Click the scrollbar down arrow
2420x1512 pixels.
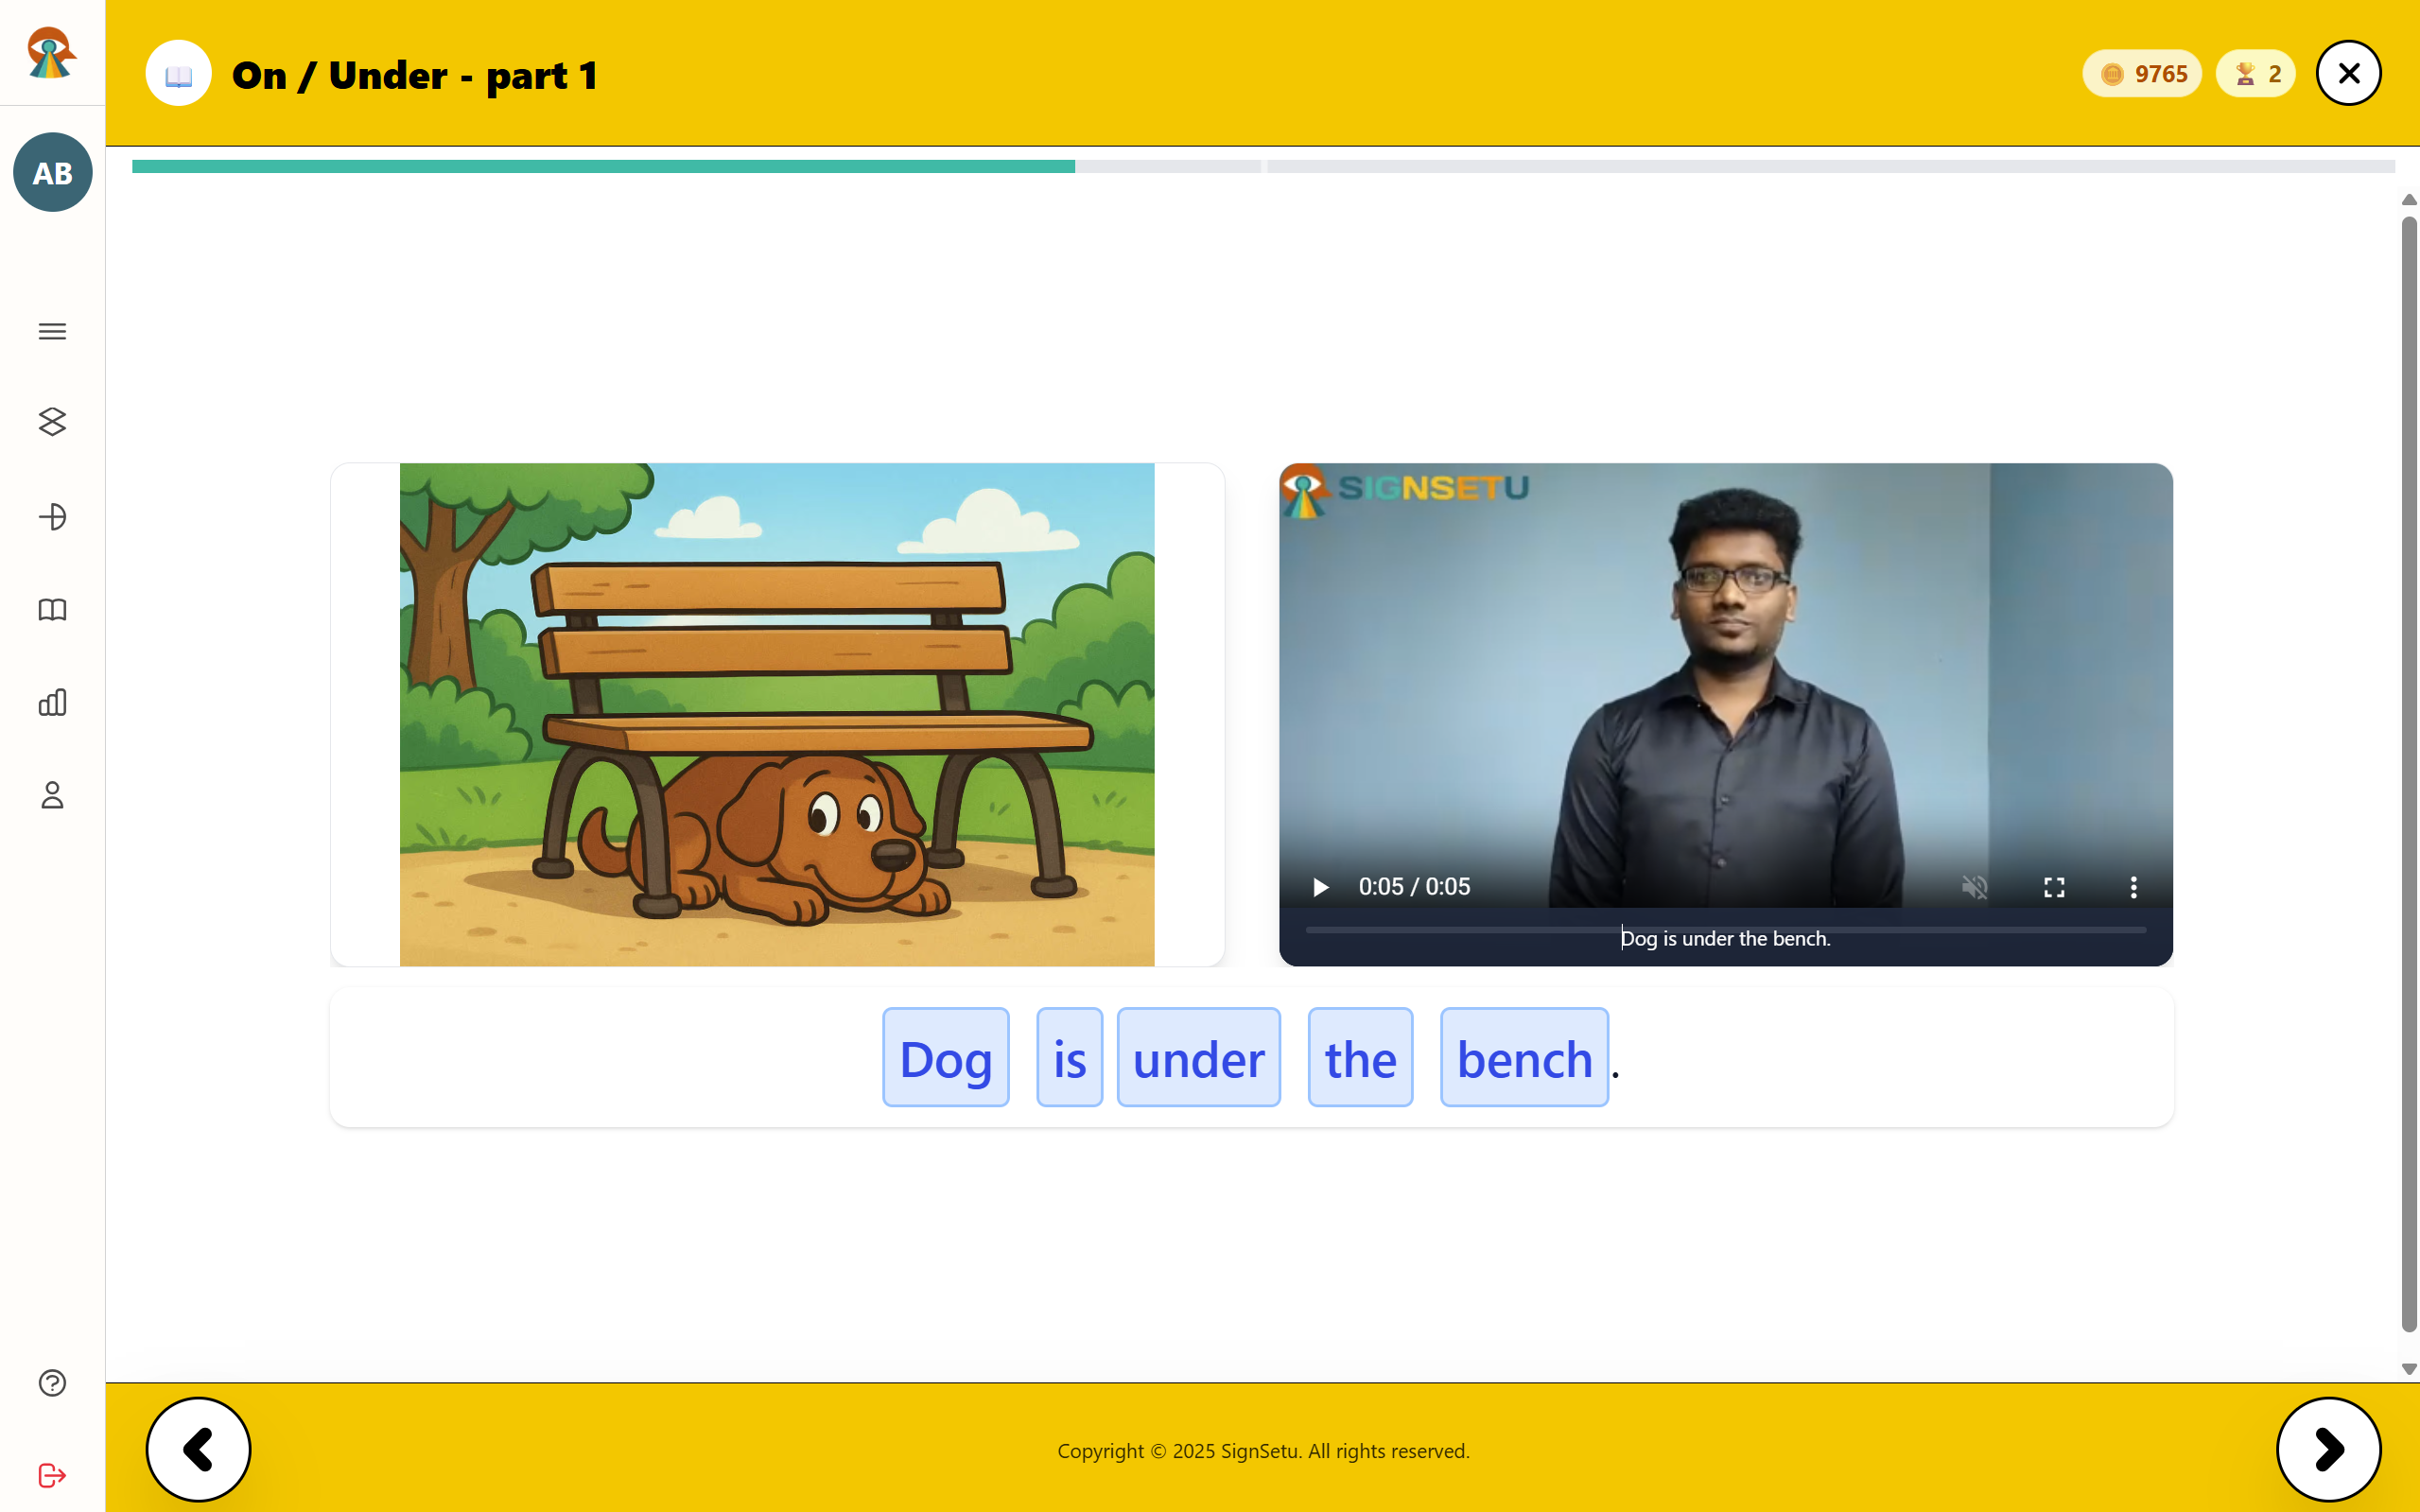(2409, 1369)
